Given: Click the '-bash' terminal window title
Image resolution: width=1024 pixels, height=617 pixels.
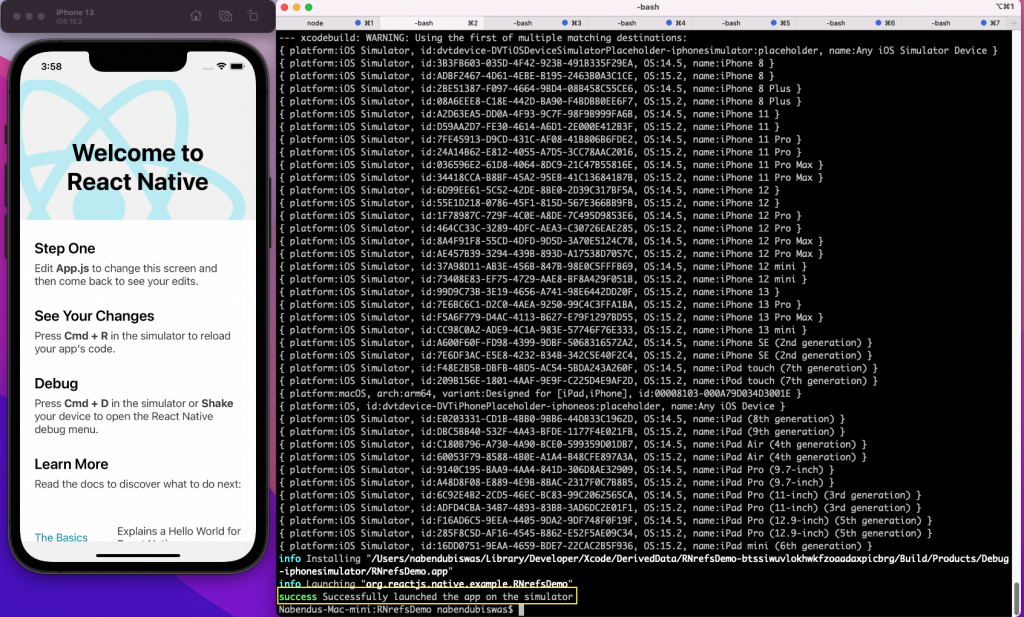Looking at the screenshot, I should pyautogui.click(x=648, y=7).
